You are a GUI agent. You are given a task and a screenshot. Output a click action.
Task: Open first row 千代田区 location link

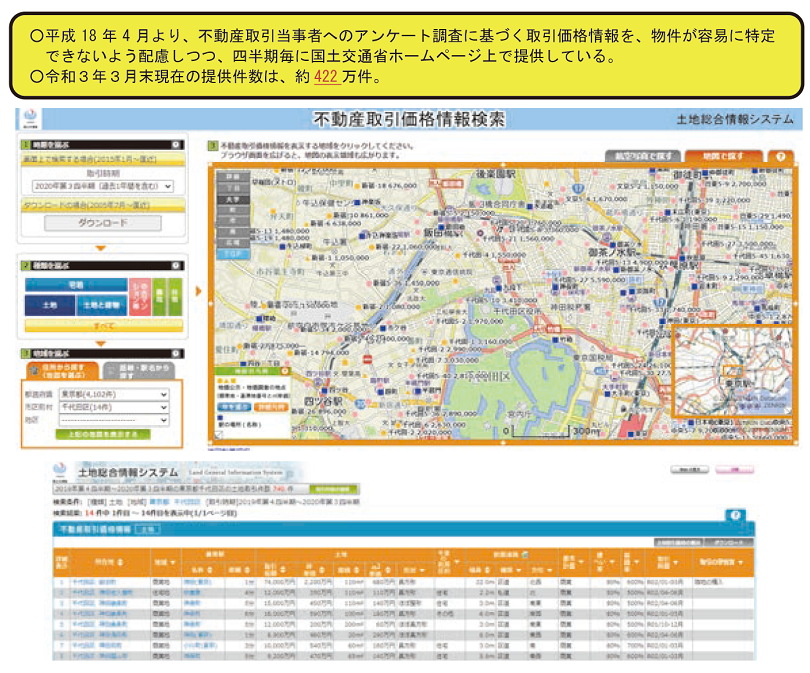point(94,582)
